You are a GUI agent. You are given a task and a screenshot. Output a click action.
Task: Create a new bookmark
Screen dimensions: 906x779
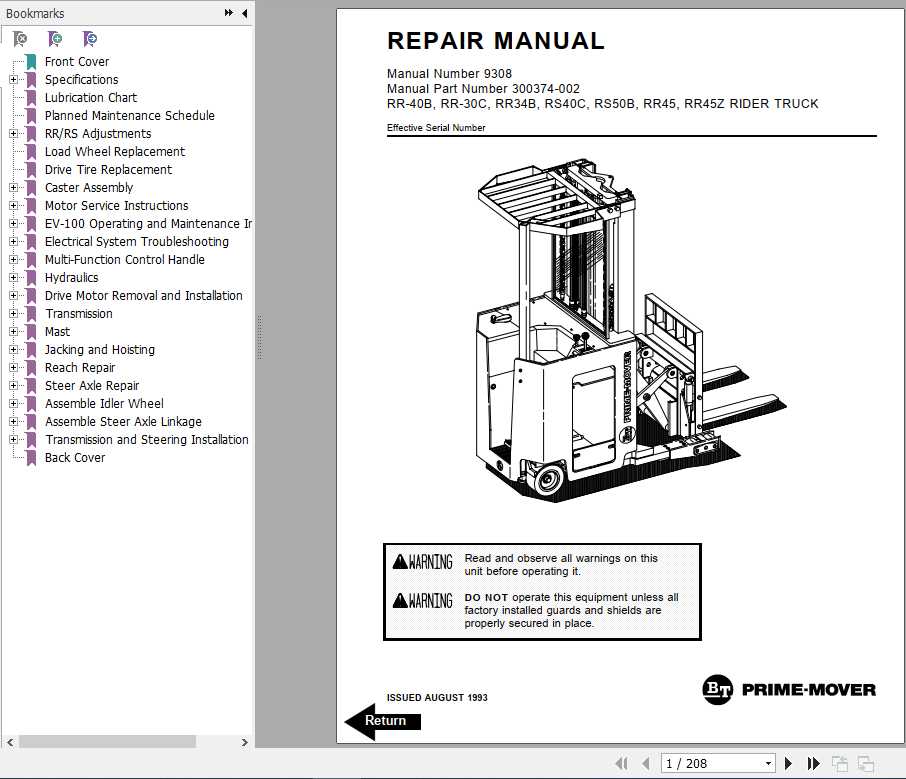(56, 38)
